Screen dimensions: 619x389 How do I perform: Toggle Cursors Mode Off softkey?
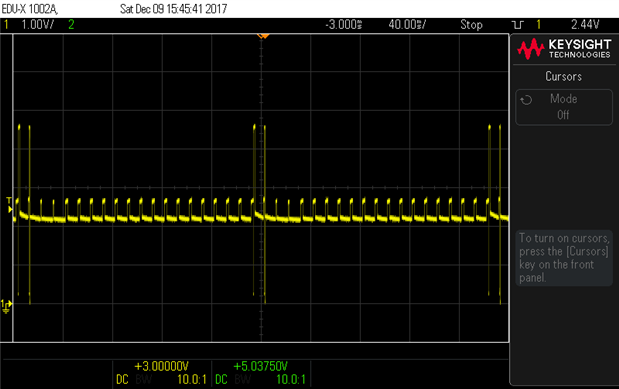[564, 107]
